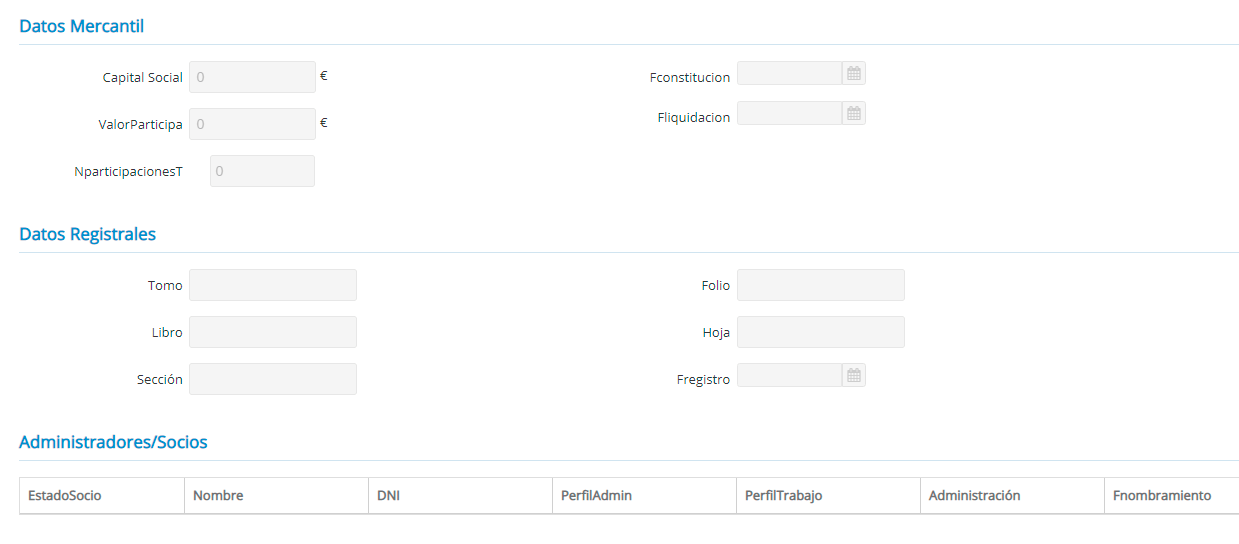Screen dimensions: 1239x544
Task: Sort table by Nombre column header
Action: click(218, 496)
